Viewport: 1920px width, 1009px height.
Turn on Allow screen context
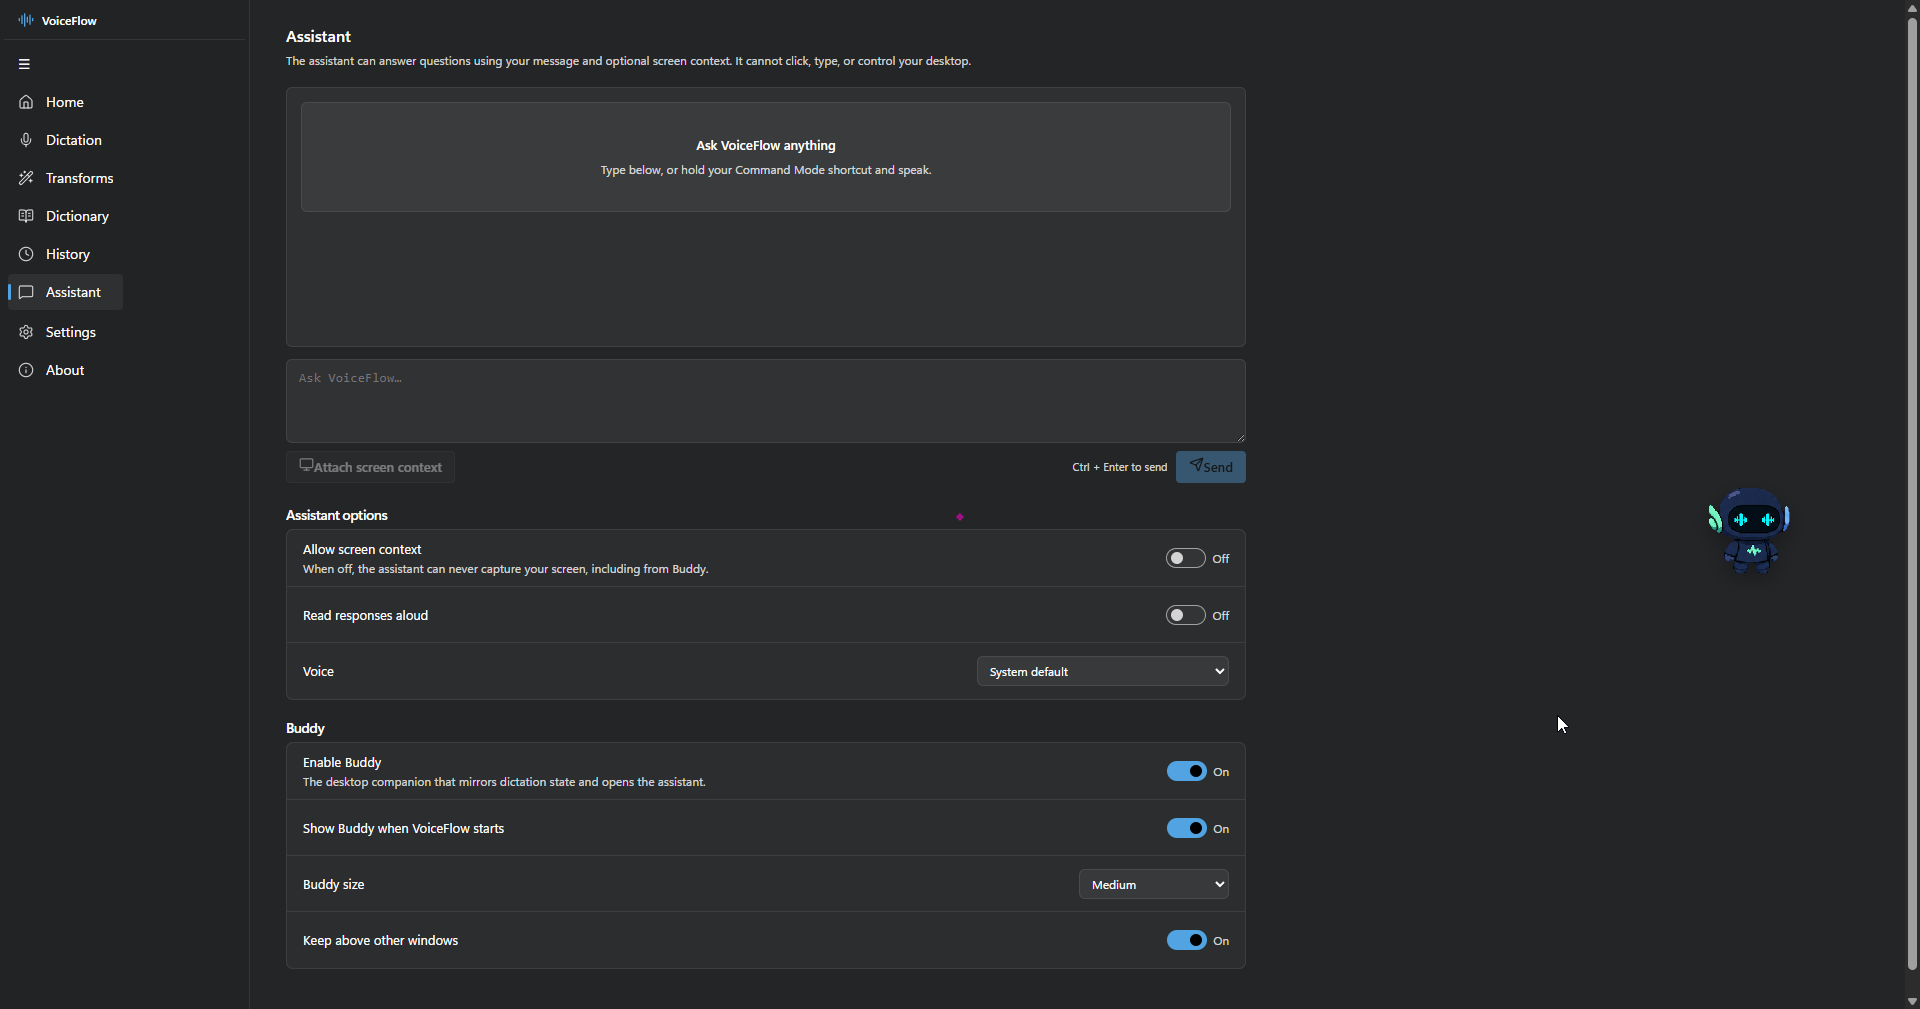[x=1185, y=558]
